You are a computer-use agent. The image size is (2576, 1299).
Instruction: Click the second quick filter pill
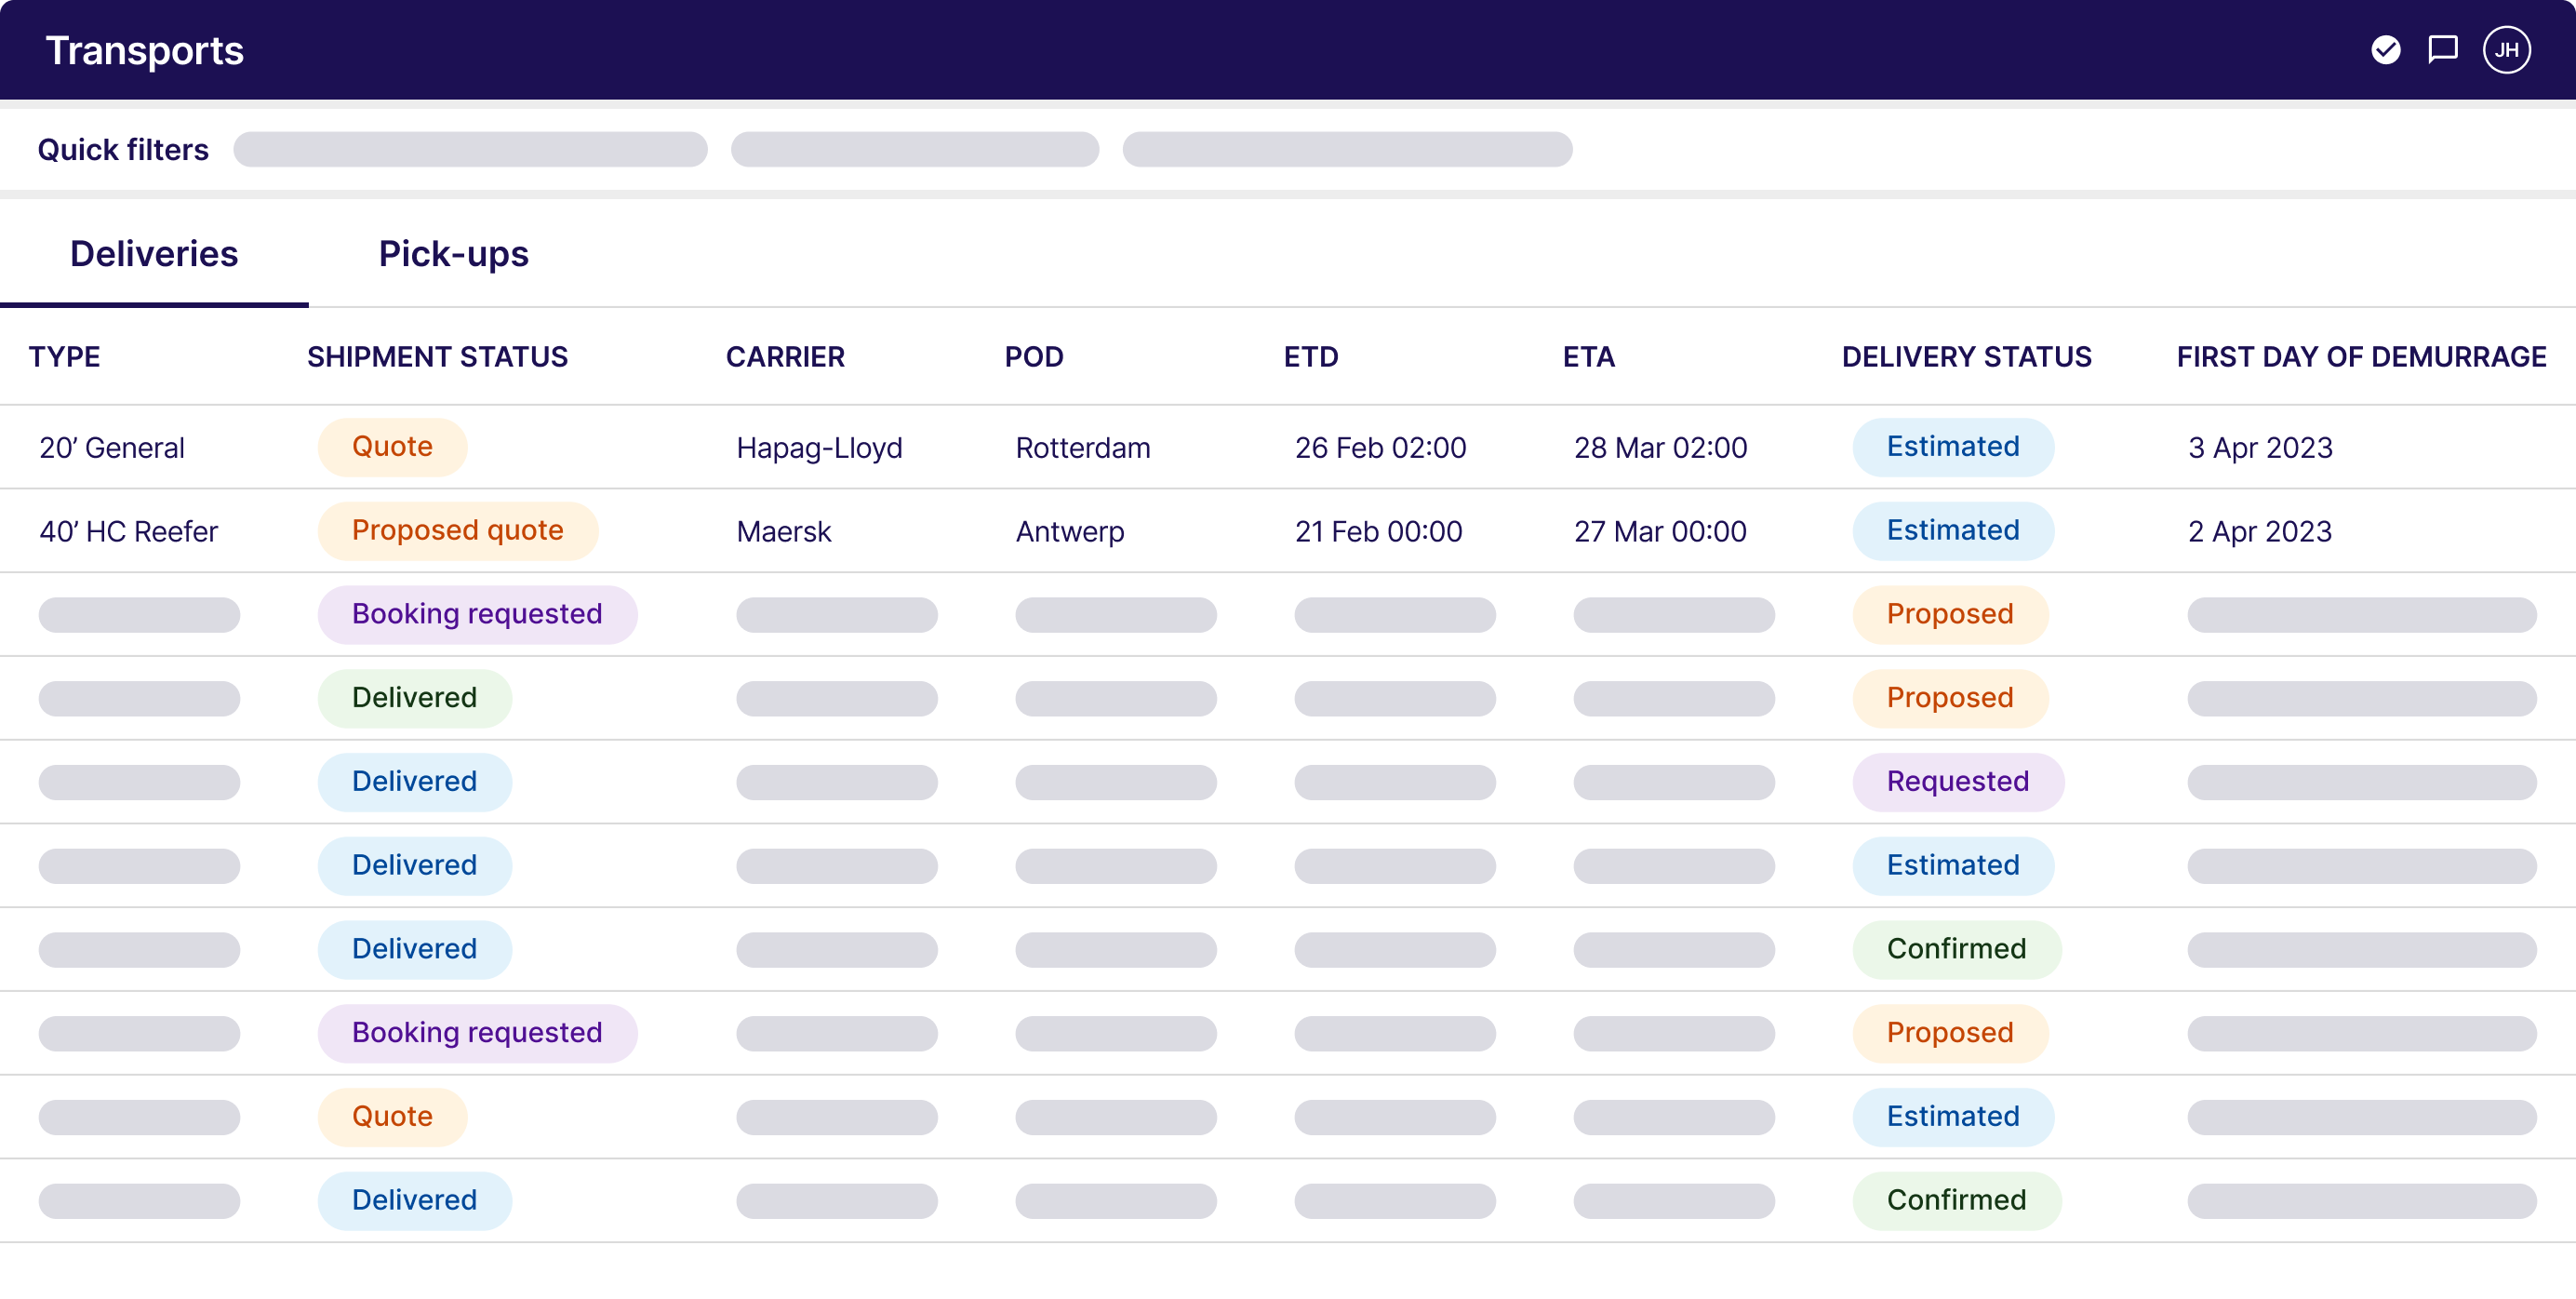point(914,150)
